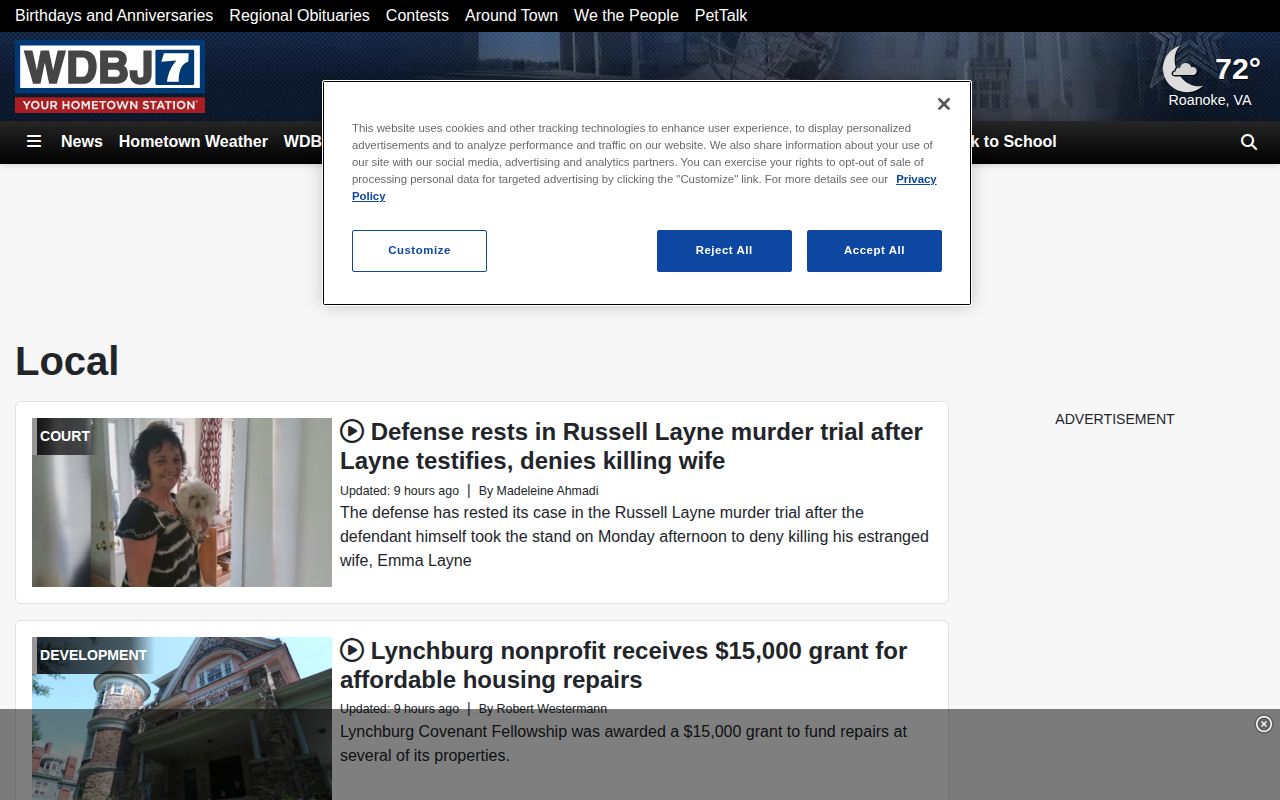Open Russell Layne story thumbnail image
The image size is (1280, 800).
point(182,502)
